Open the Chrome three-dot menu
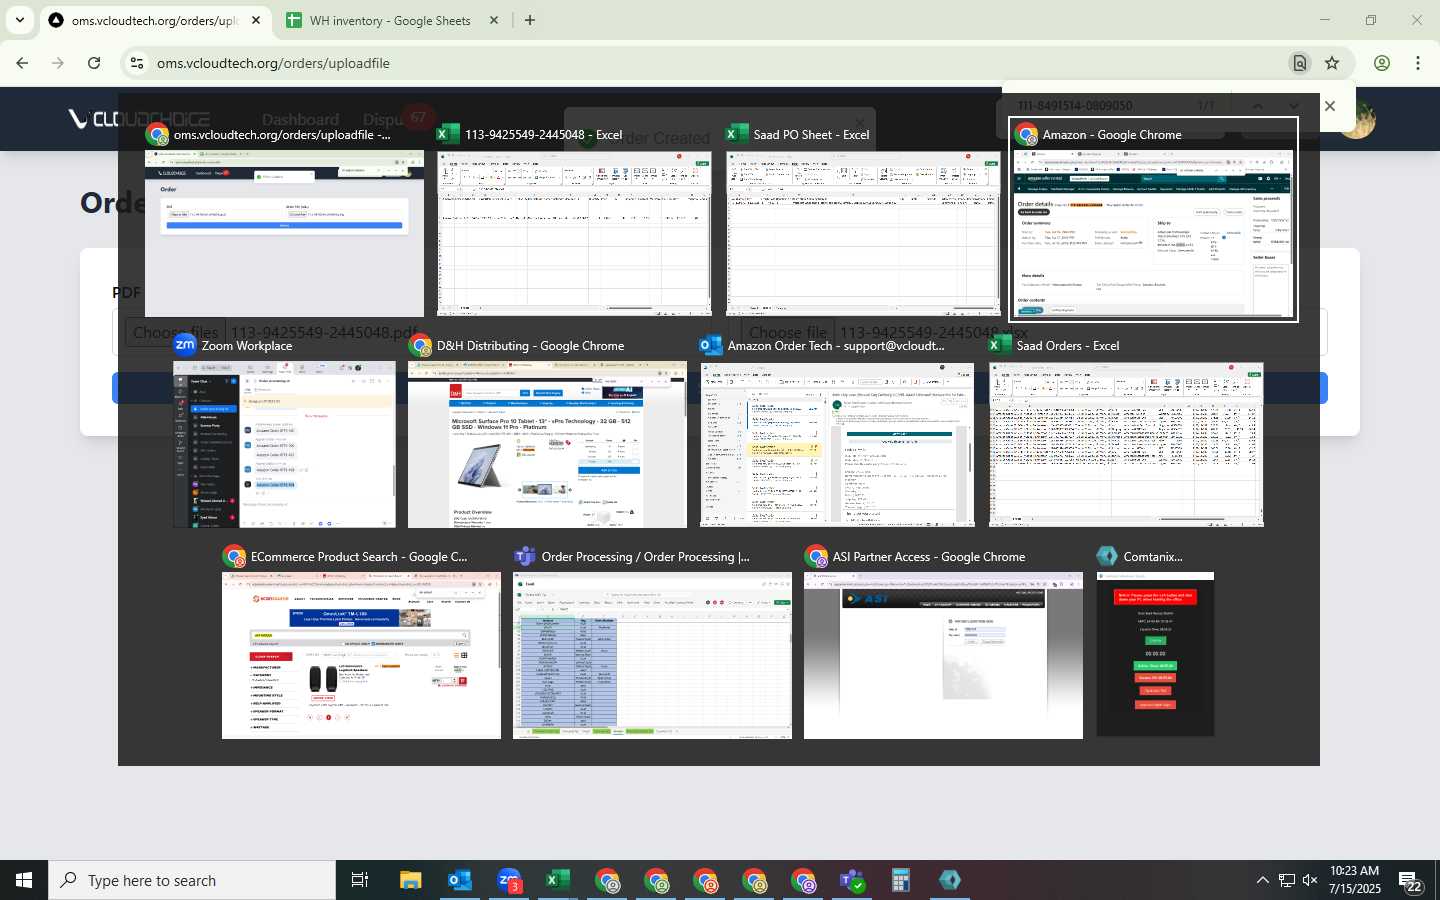The image size is (1440, 900). [x=1418, y=63]
